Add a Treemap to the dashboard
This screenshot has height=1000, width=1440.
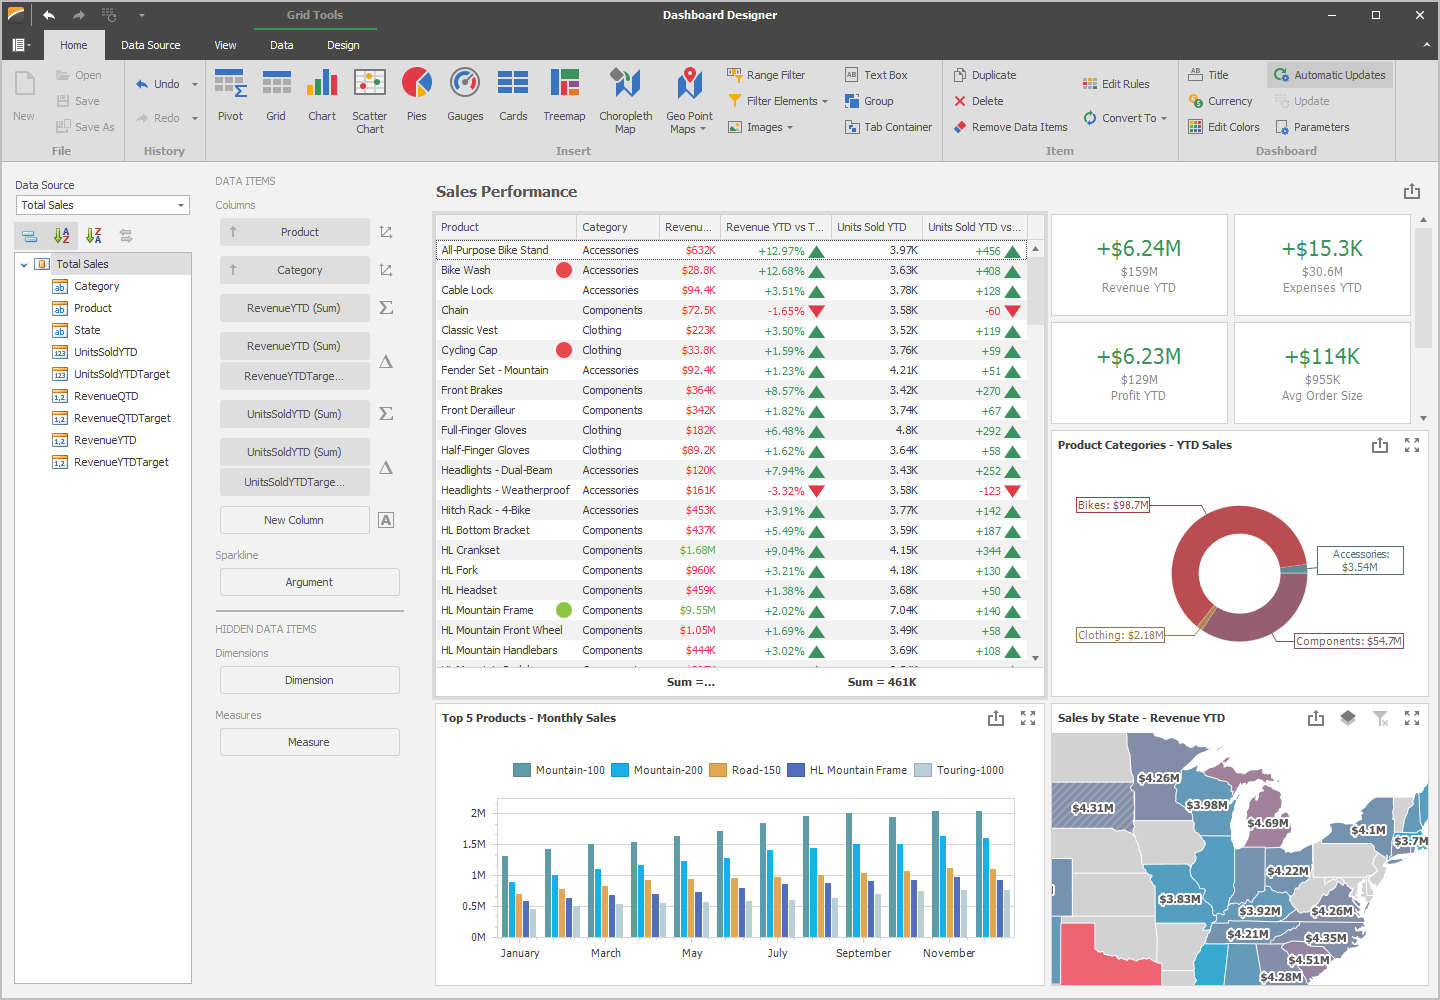pos(564,95)
